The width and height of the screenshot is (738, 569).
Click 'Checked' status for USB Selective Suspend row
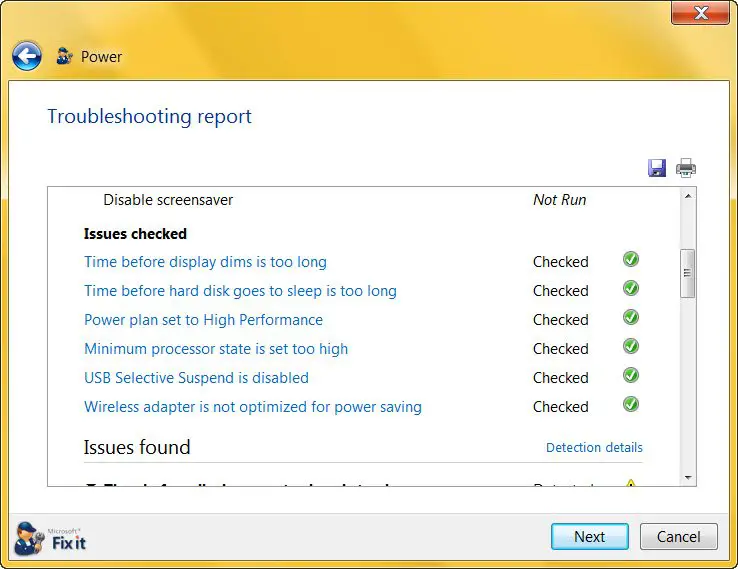coord(561,378)
